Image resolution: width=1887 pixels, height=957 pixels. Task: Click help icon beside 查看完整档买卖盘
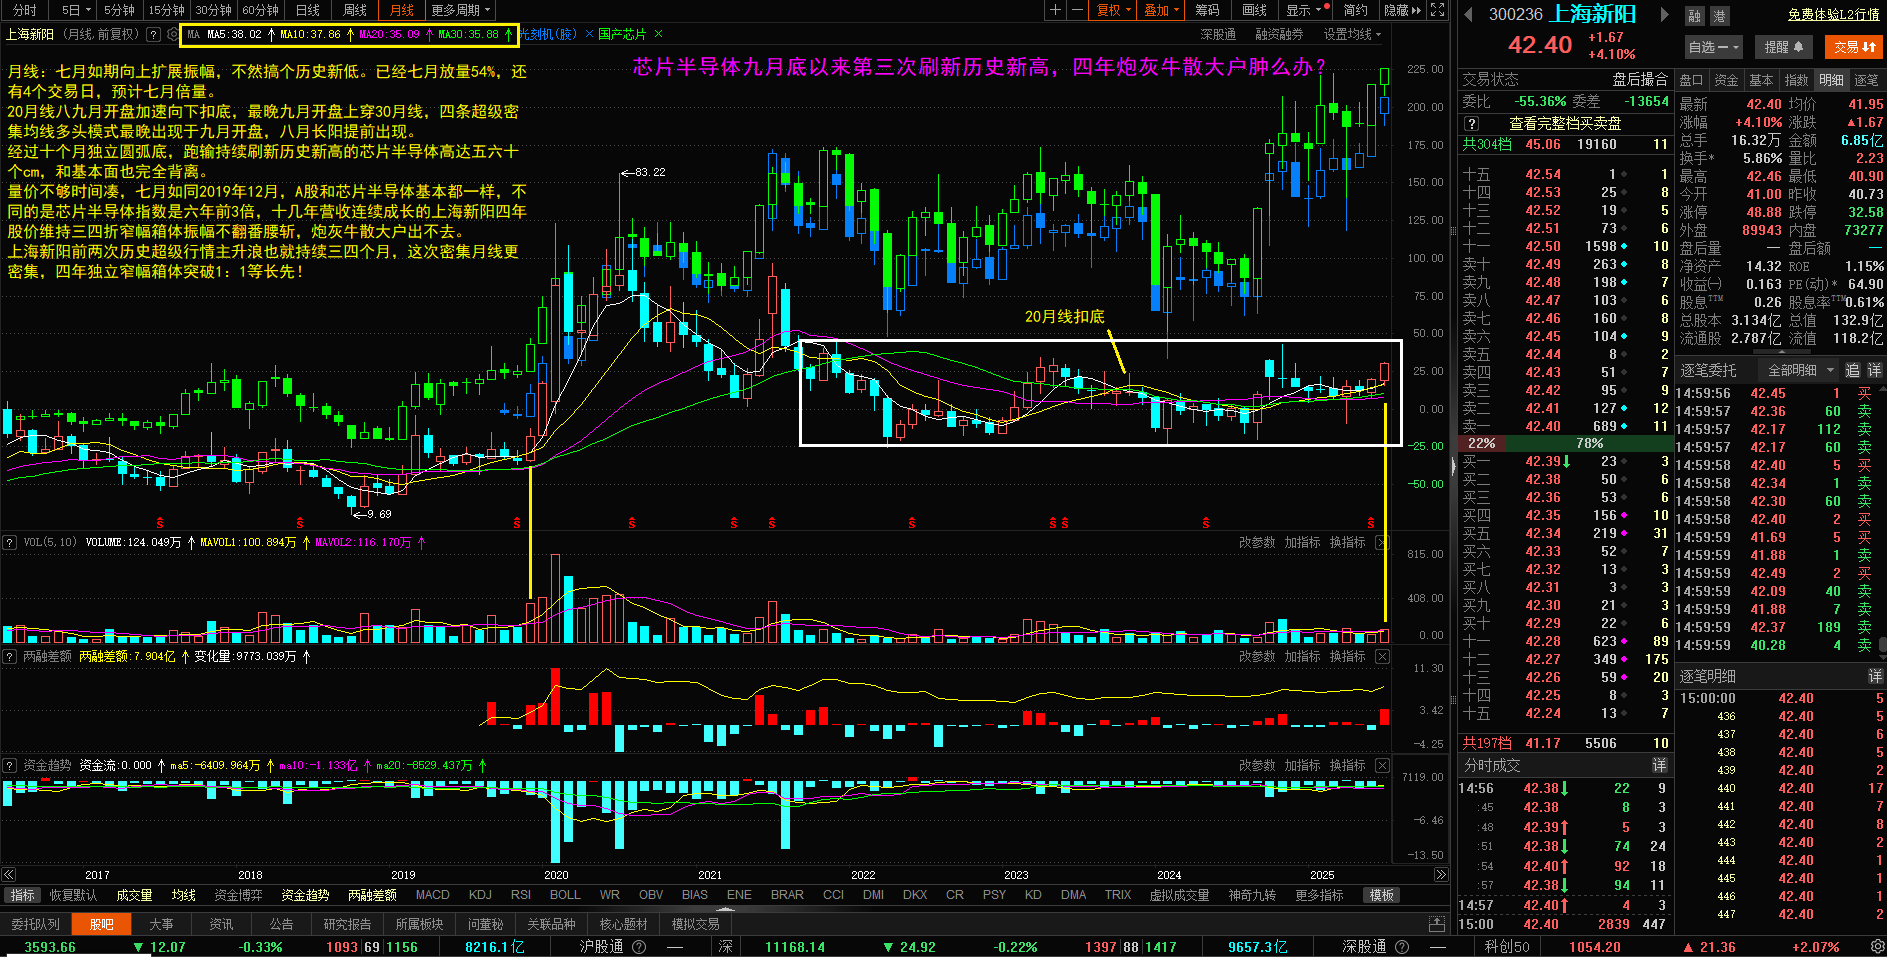coord(1472,124)
